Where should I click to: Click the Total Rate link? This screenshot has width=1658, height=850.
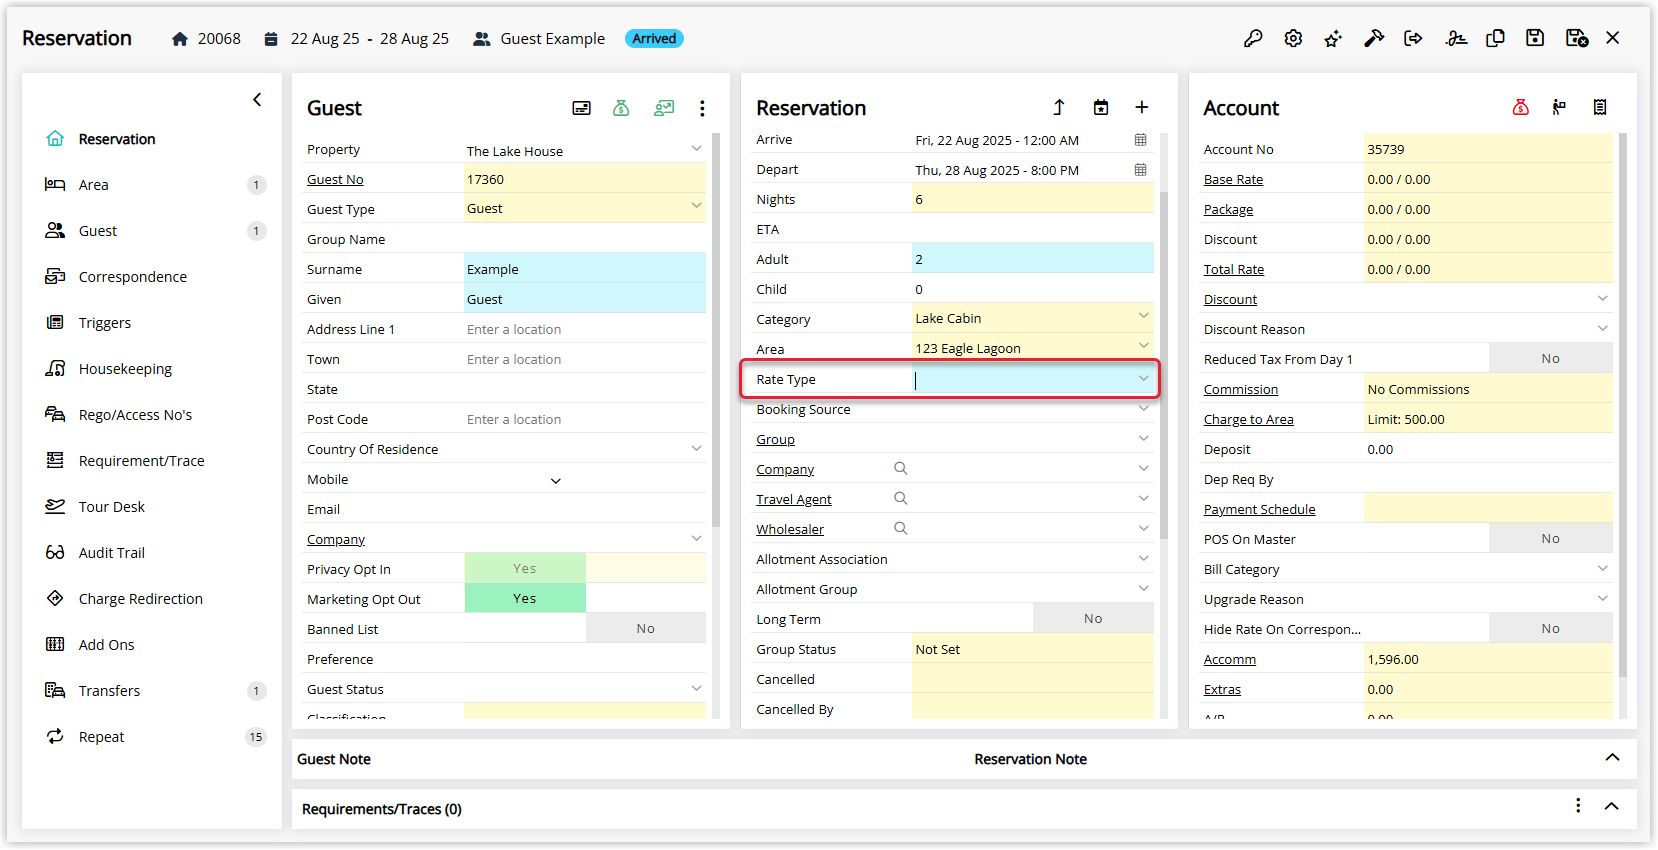tap(1234, 270)
